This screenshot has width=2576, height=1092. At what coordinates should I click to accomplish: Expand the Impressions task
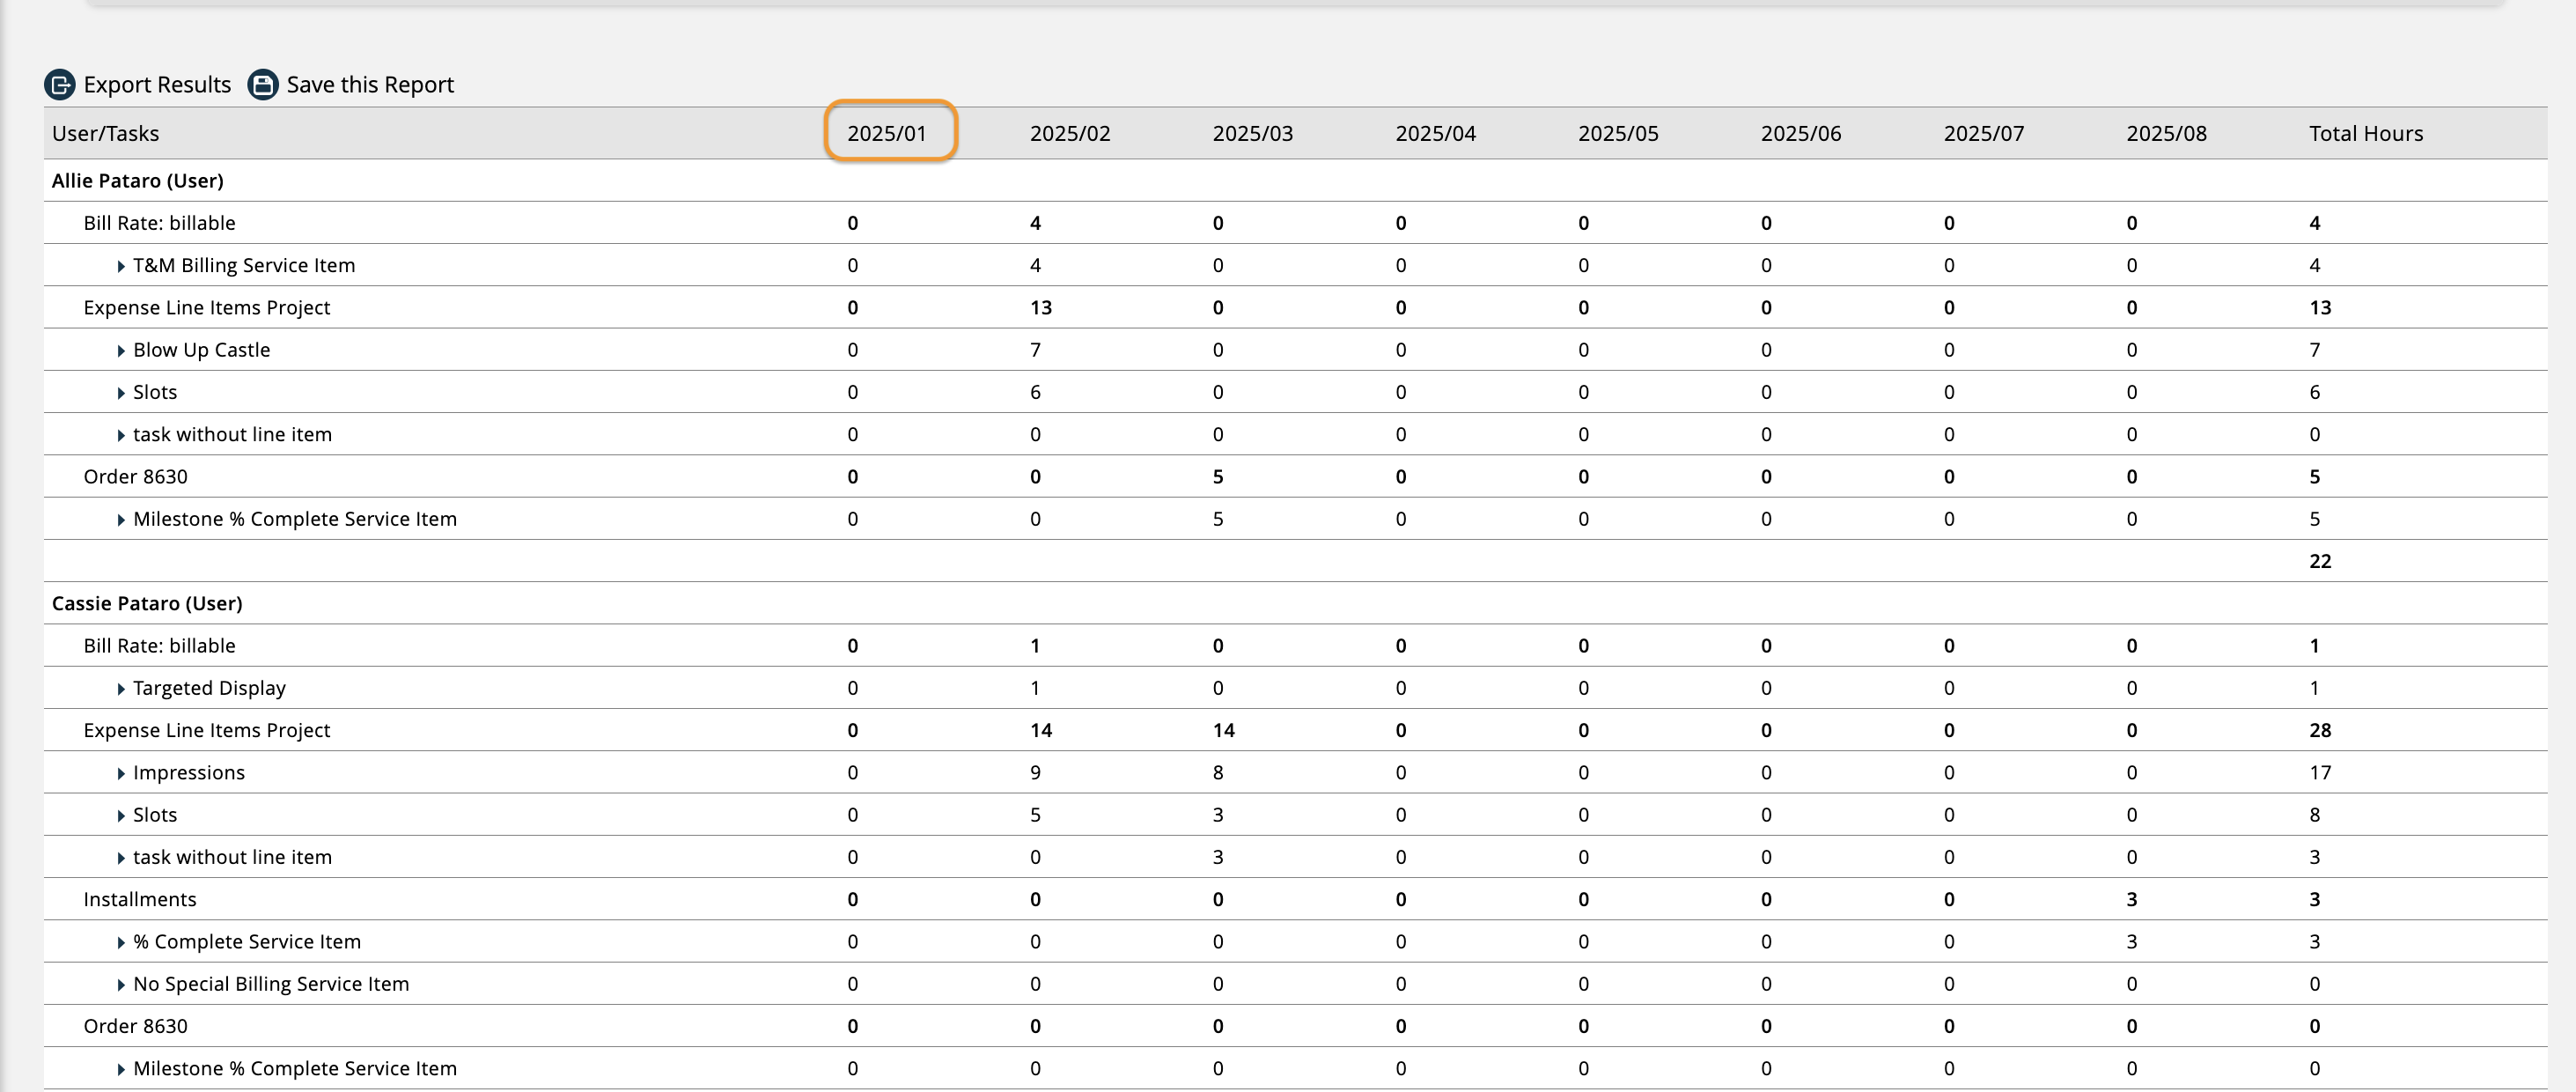(121, 772)
